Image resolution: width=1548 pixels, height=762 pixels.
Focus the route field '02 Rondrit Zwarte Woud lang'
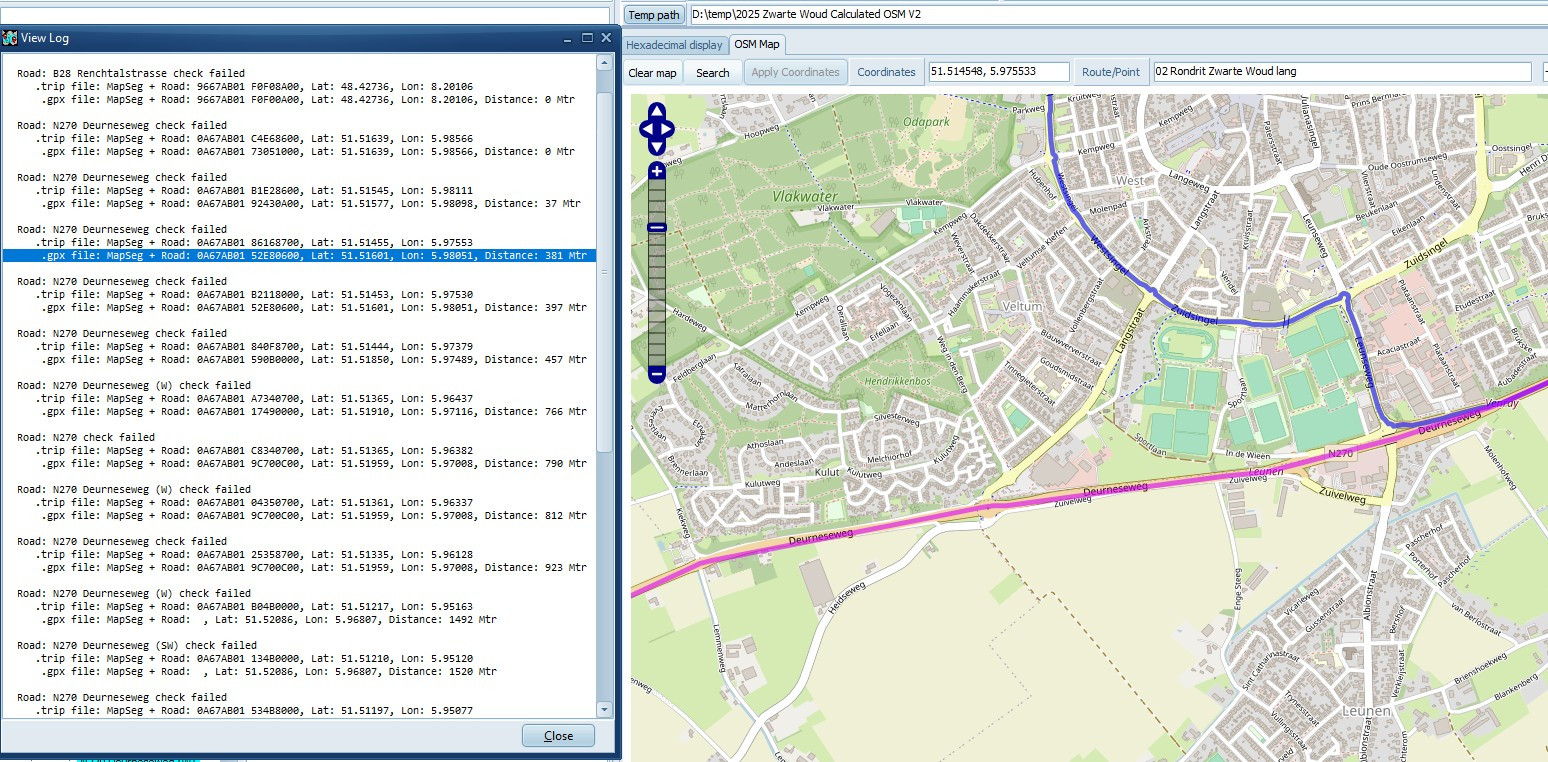[1342, 72]
